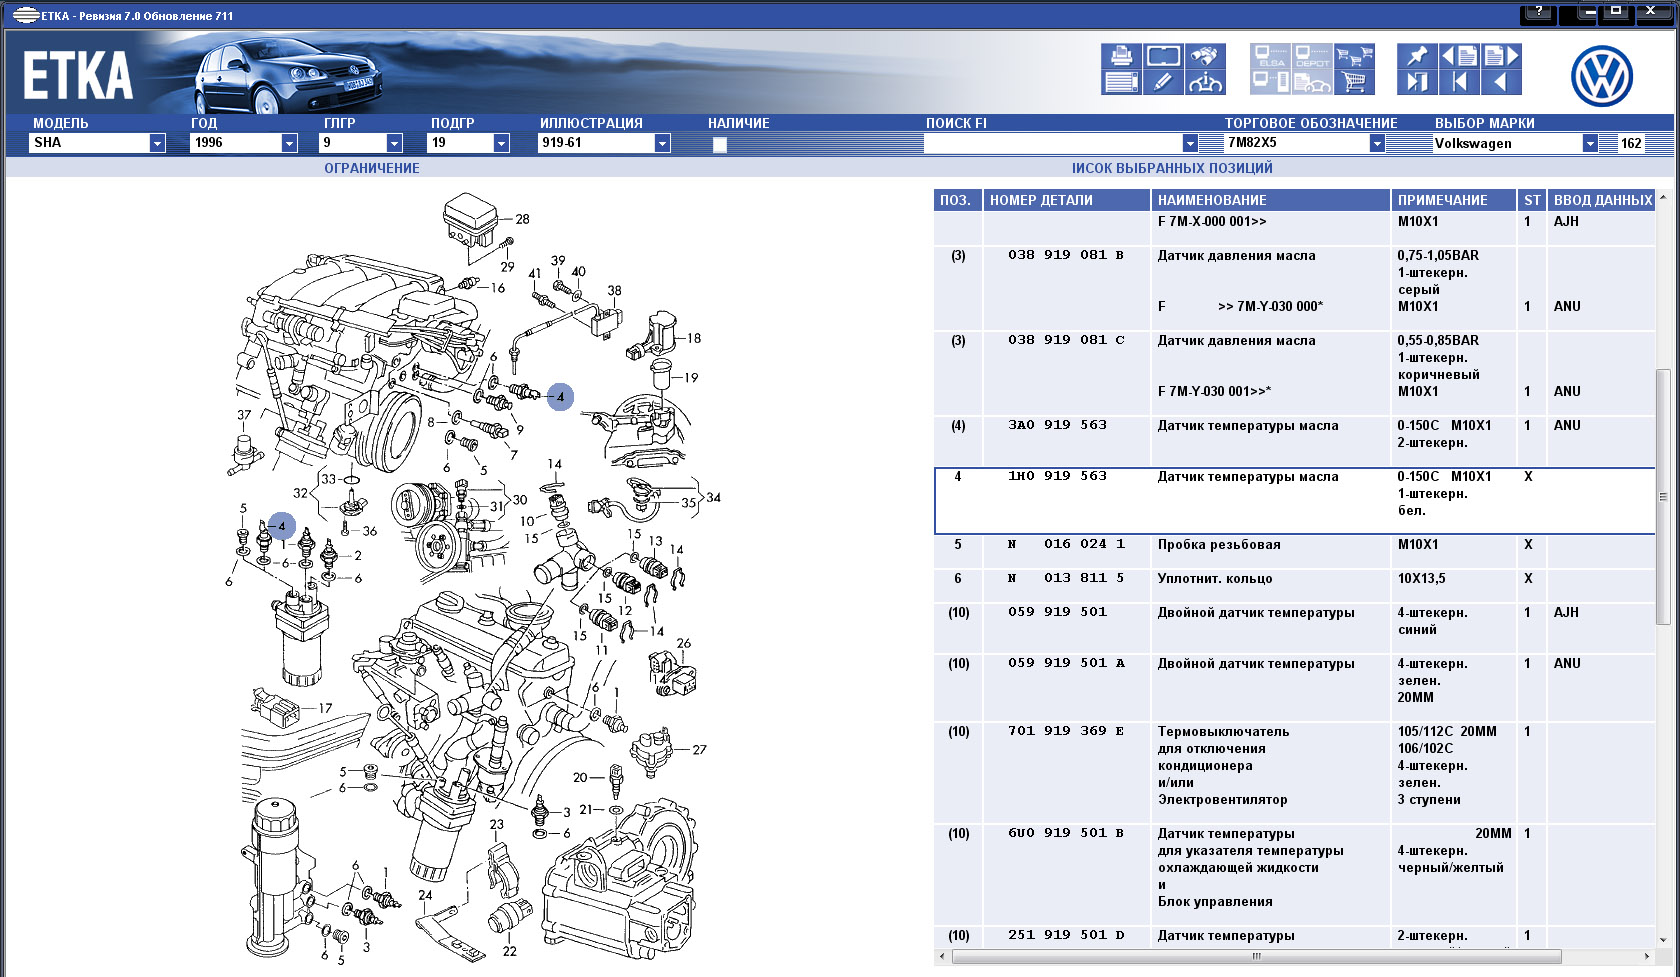The height and width of the screenshot is (977, 1680).
Task: Click the document with car icon
Action: [x=1312, y=82]
